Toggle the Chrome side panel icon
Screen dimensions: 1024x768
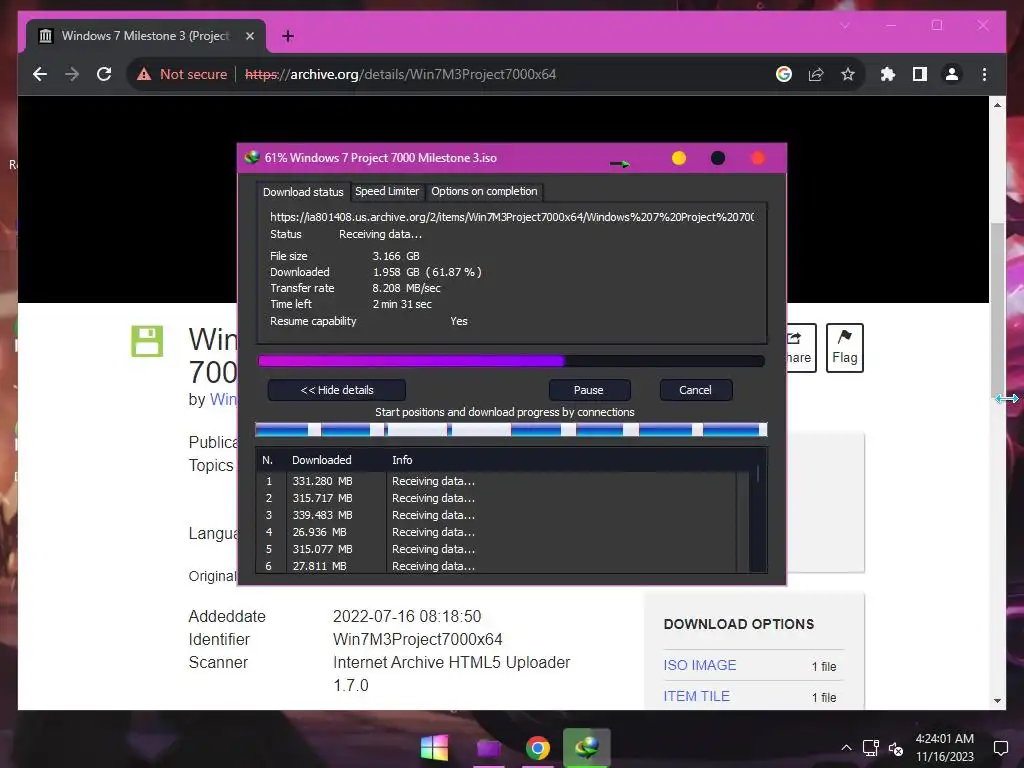pyautogui.click(x=920, y=74)
